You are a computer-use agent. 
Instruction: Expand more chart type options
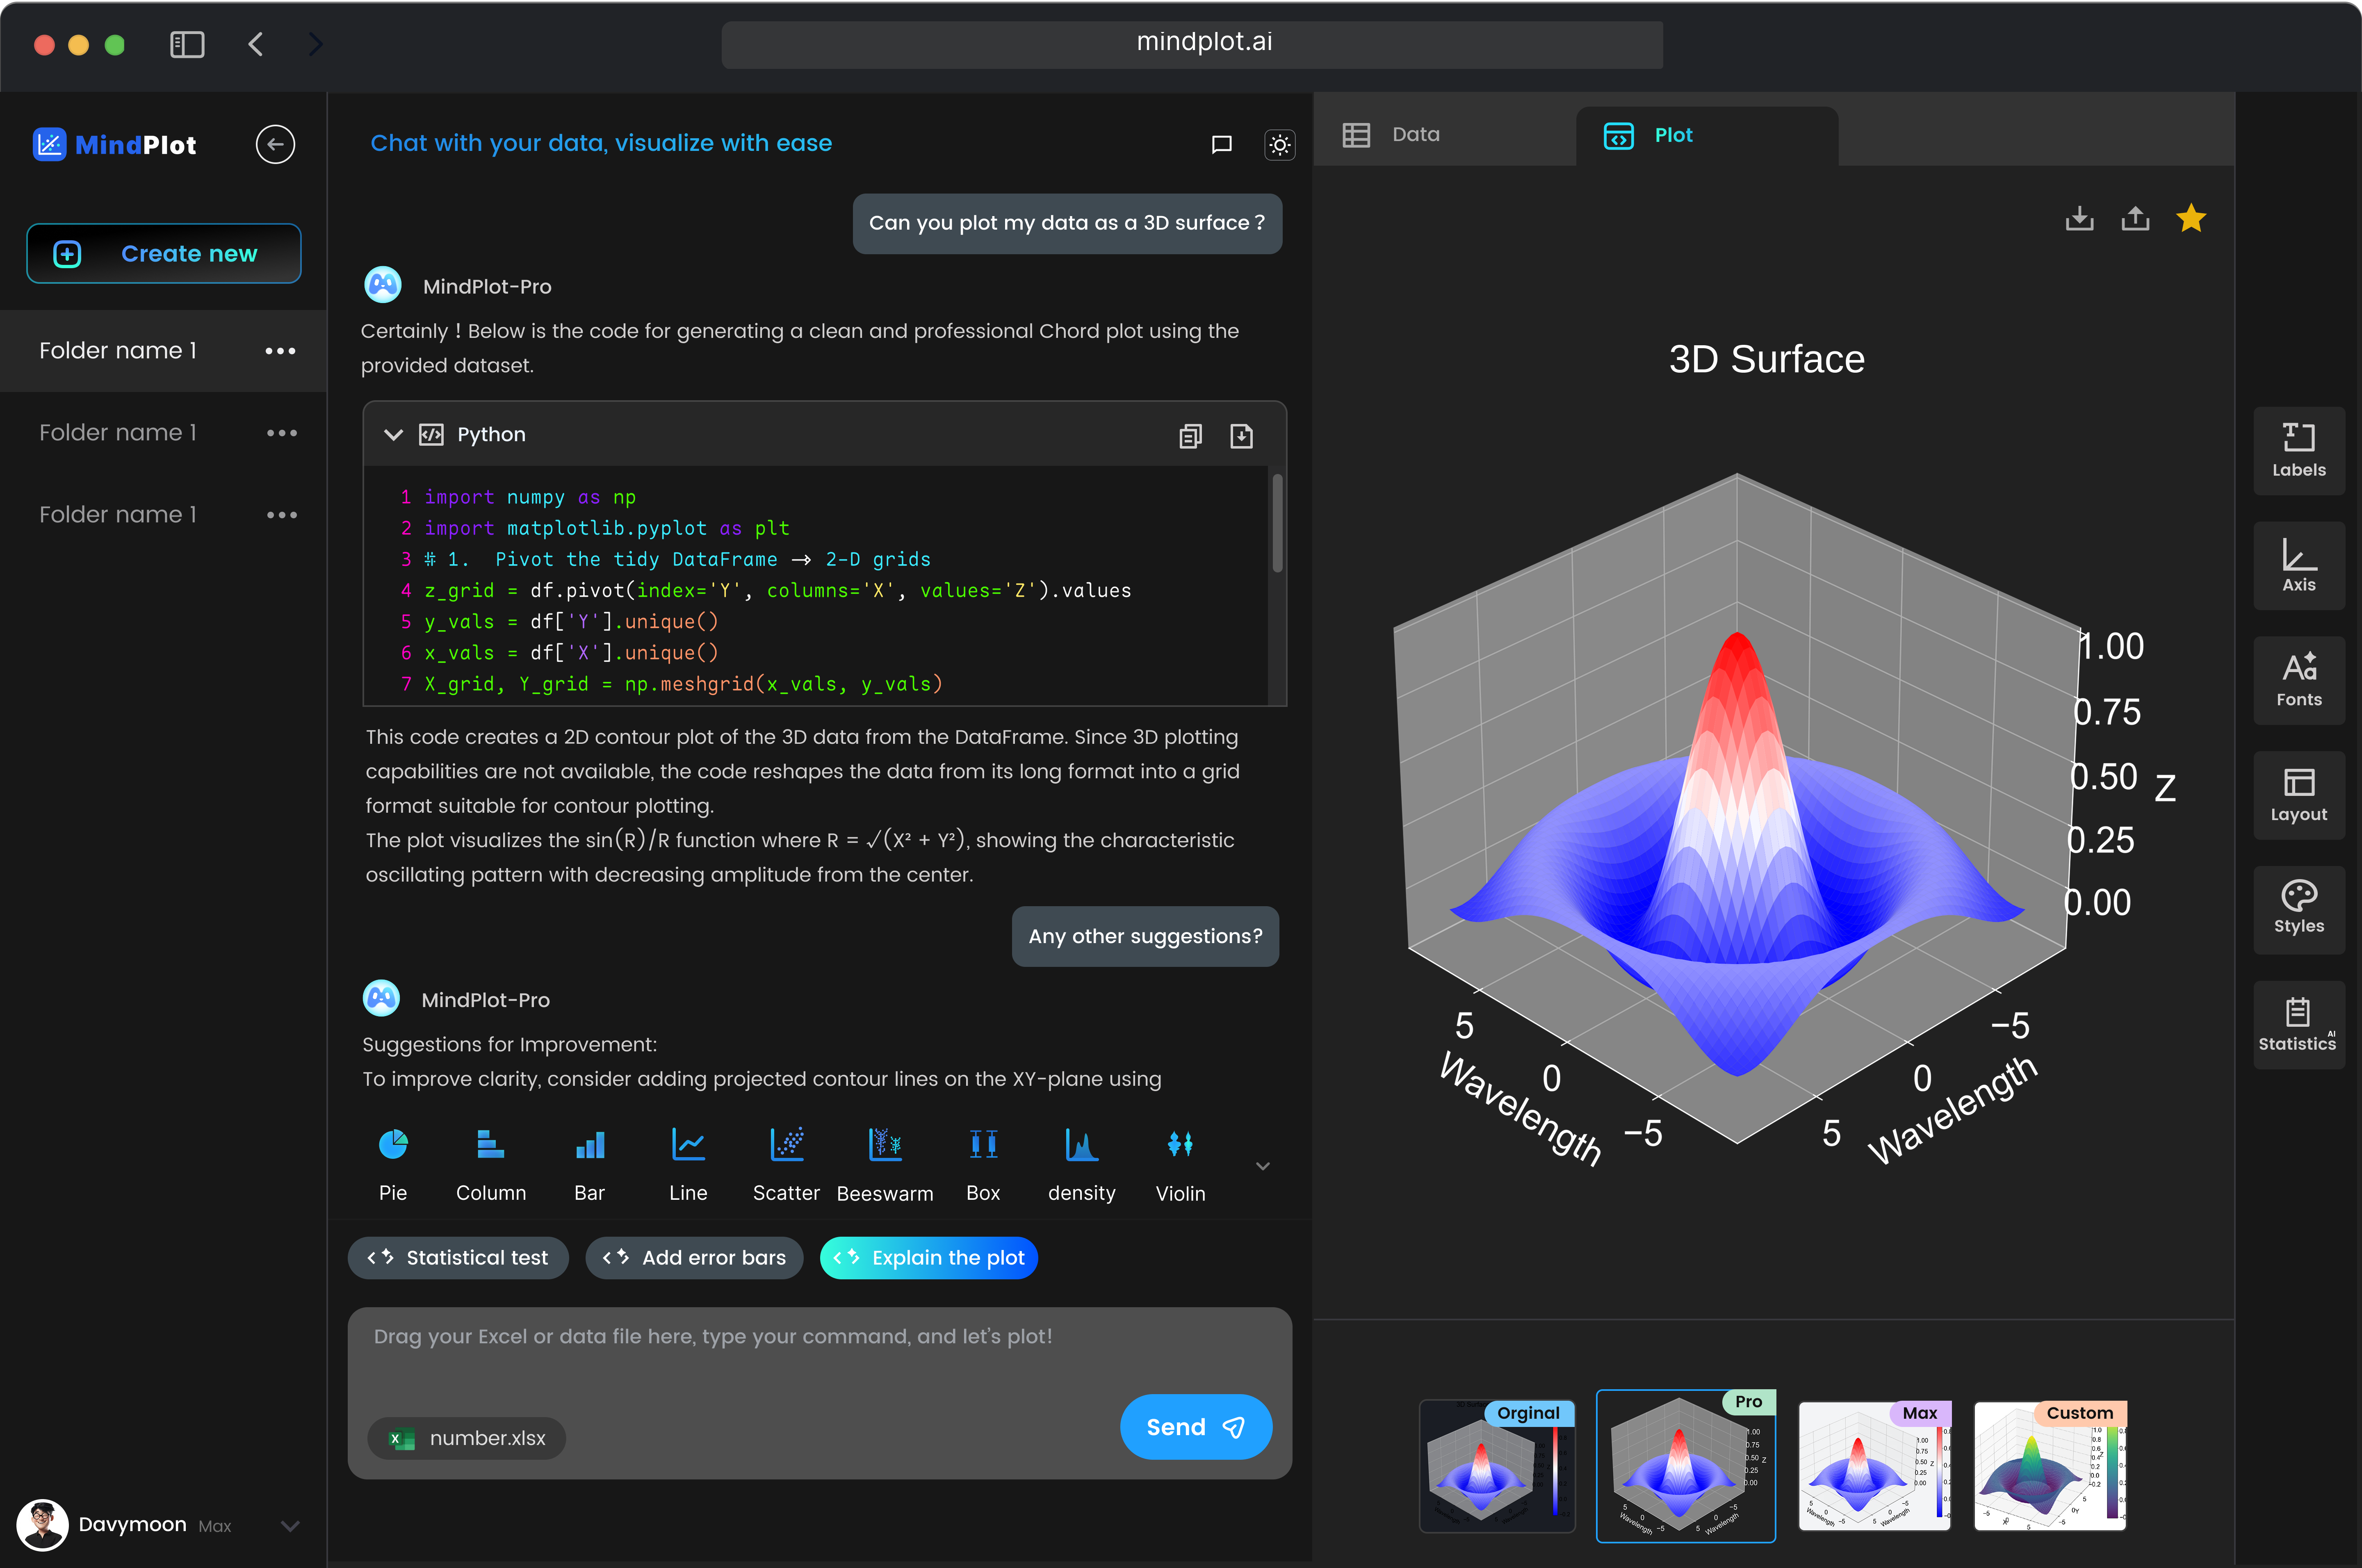click(x=1262, y=1166)
